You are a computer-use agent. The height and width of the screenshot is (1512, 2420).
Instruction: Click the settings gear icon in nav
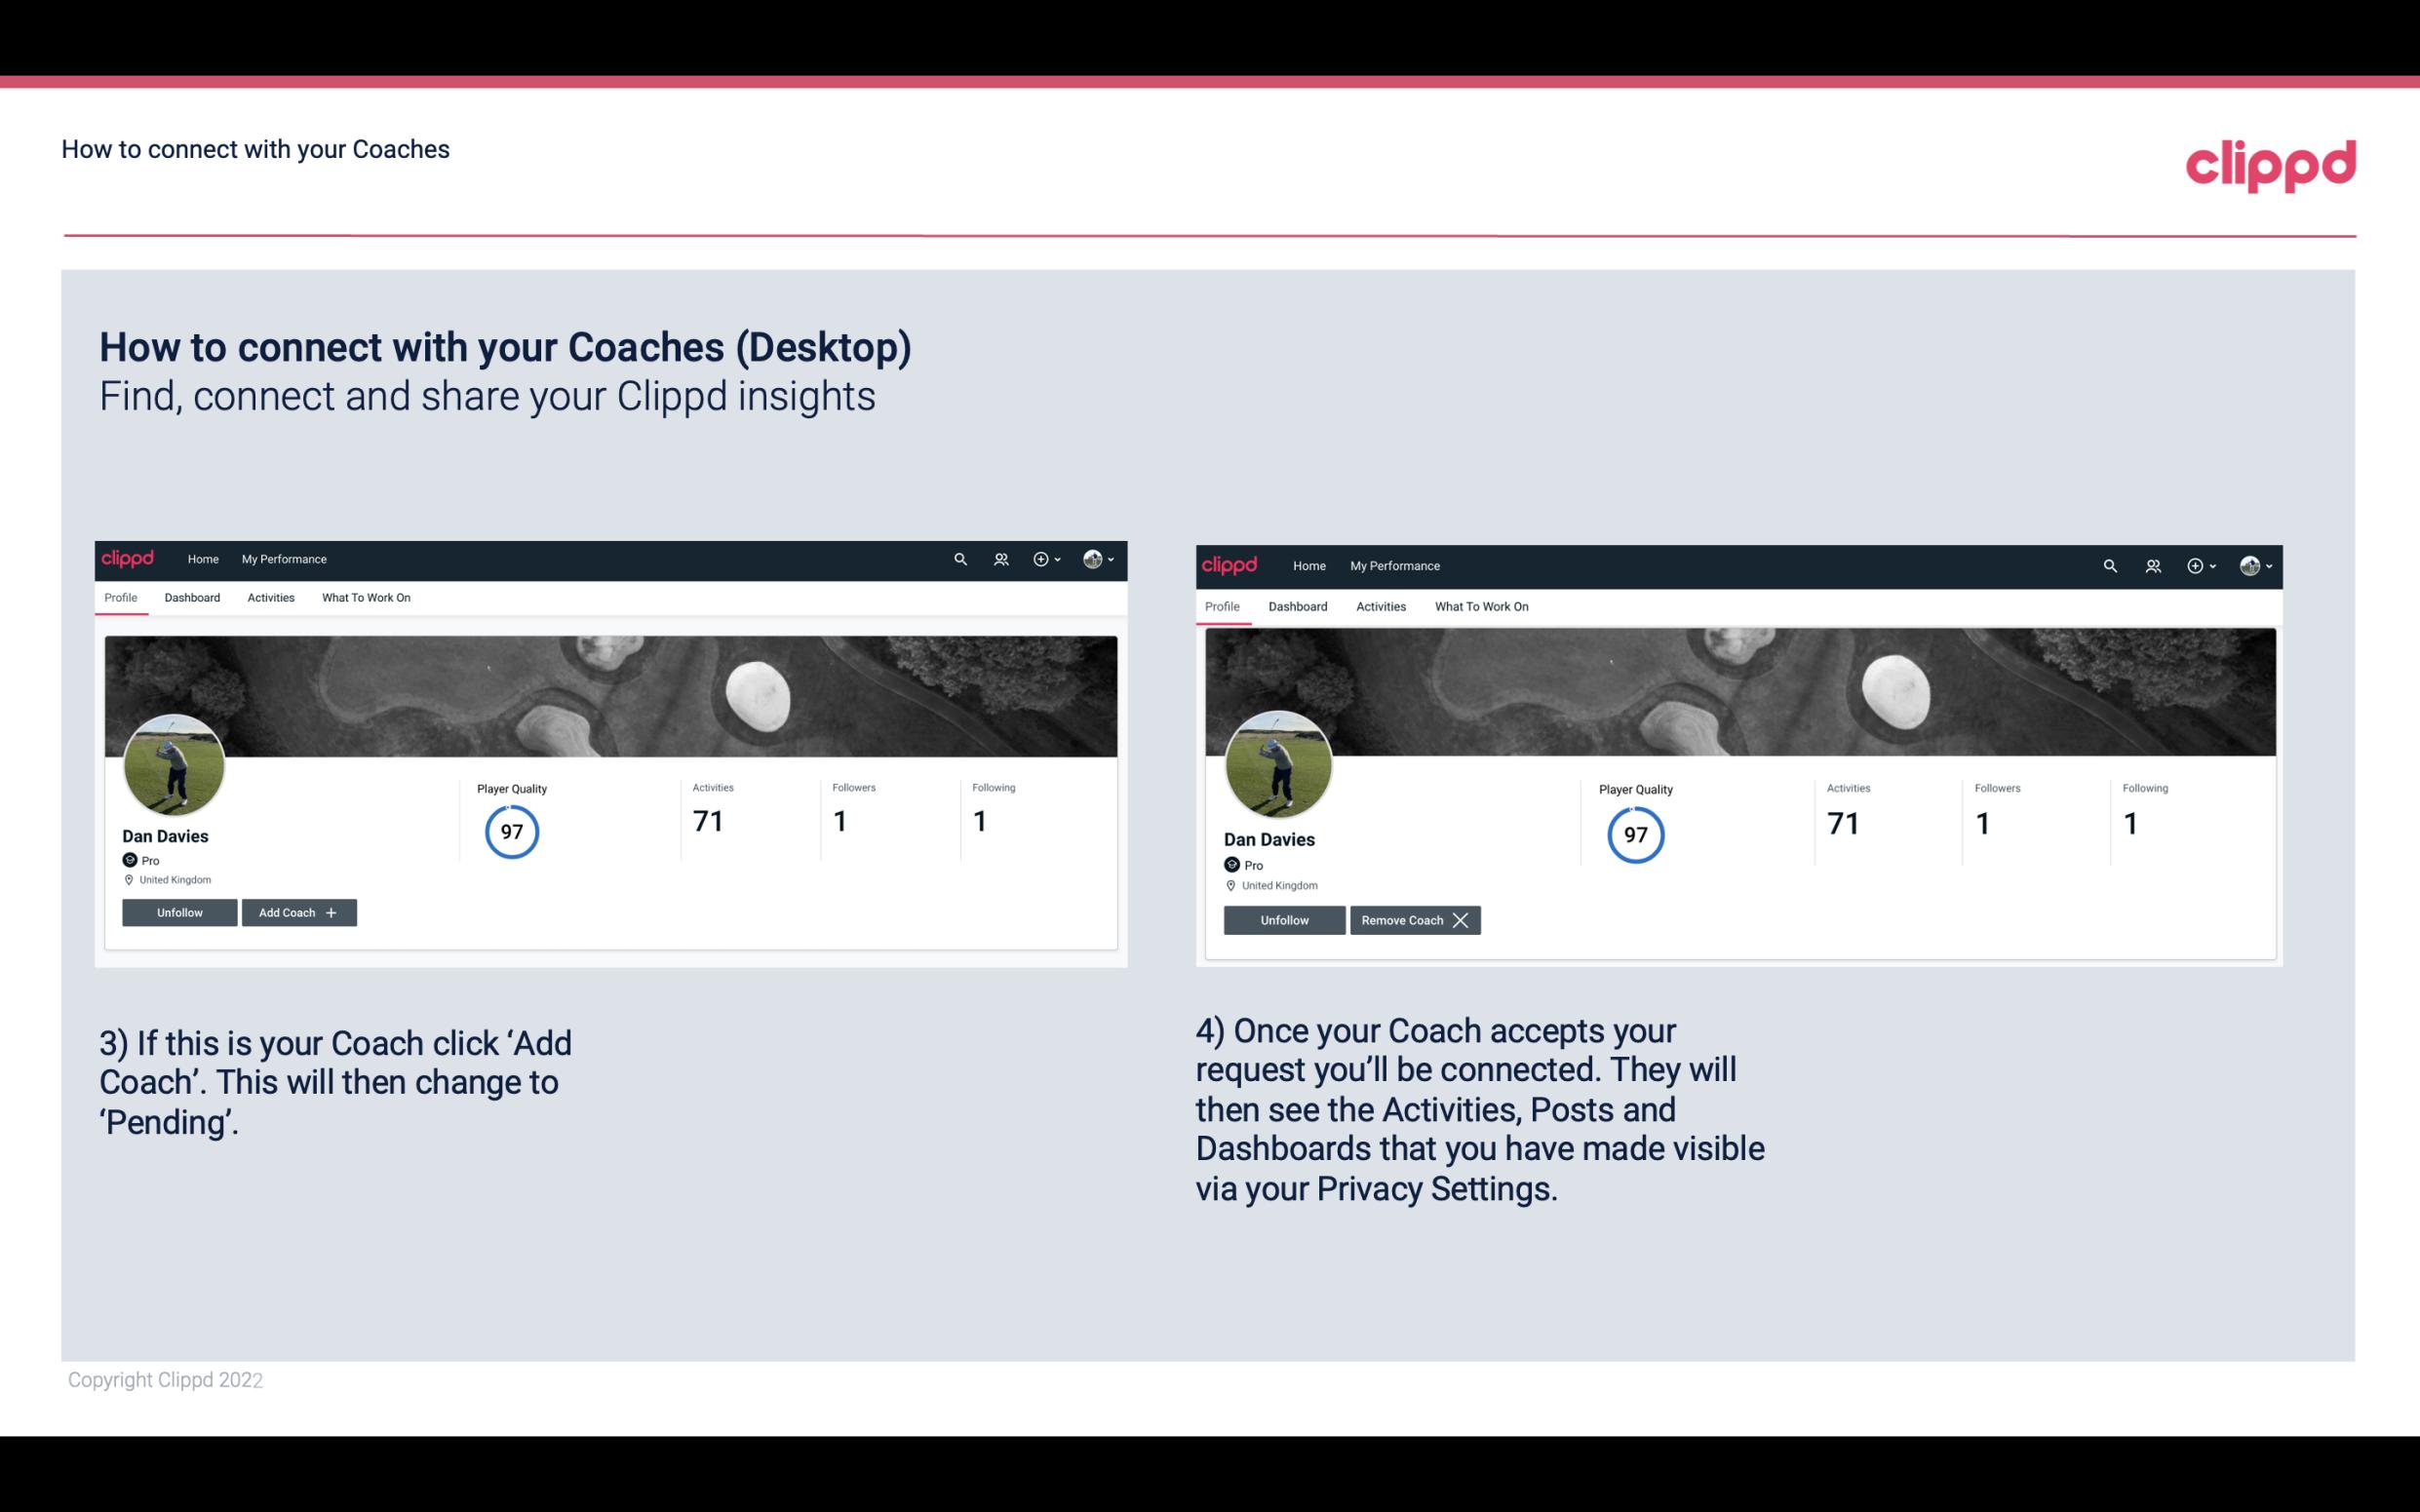click(x=1042, y=558)
